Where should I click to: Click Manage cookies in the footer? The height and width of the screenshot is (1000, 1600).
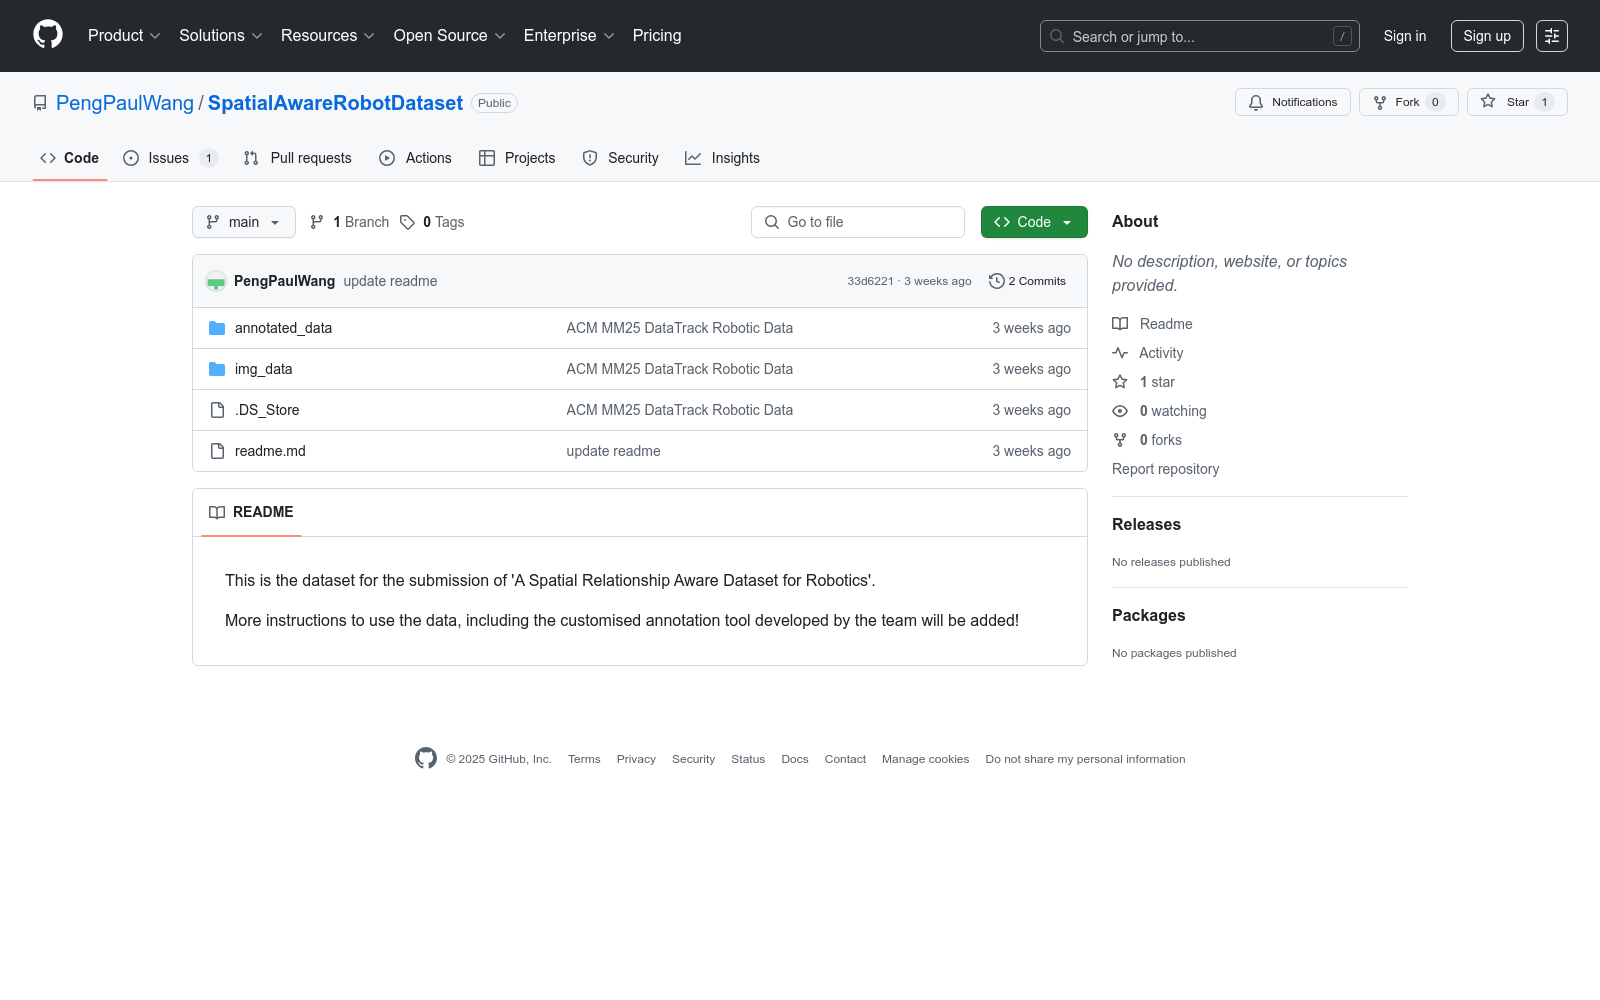925,759
